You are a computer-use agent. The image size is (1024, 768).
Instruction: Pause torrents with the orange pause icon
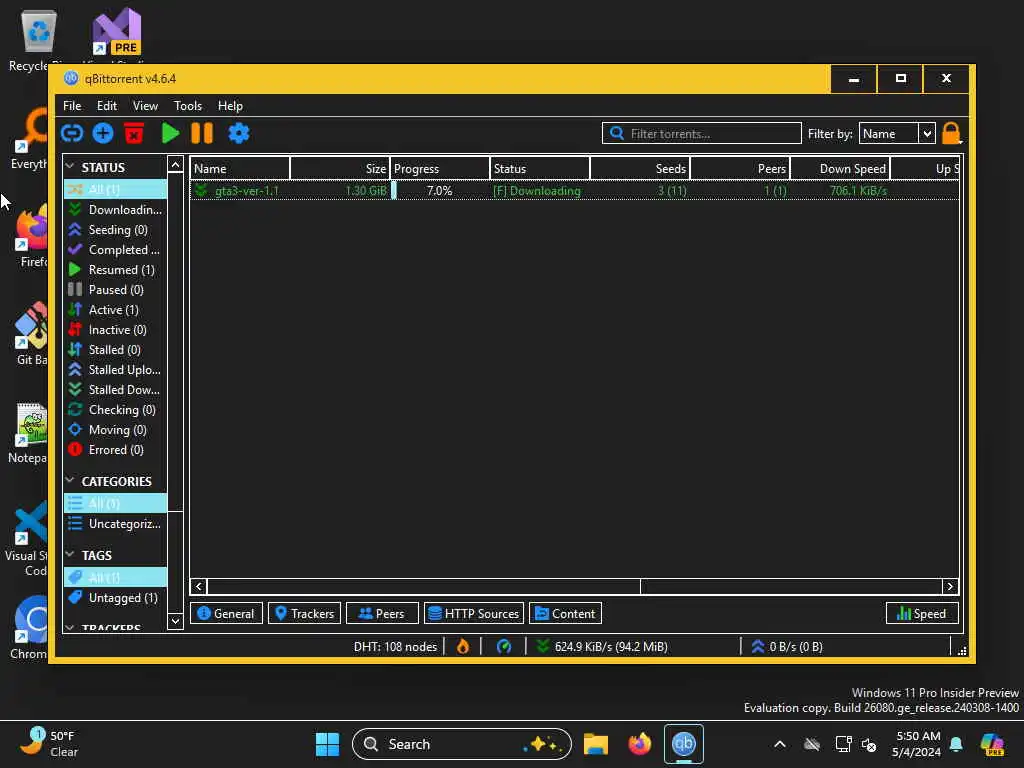pyautogui.click(x=202, y=133)
